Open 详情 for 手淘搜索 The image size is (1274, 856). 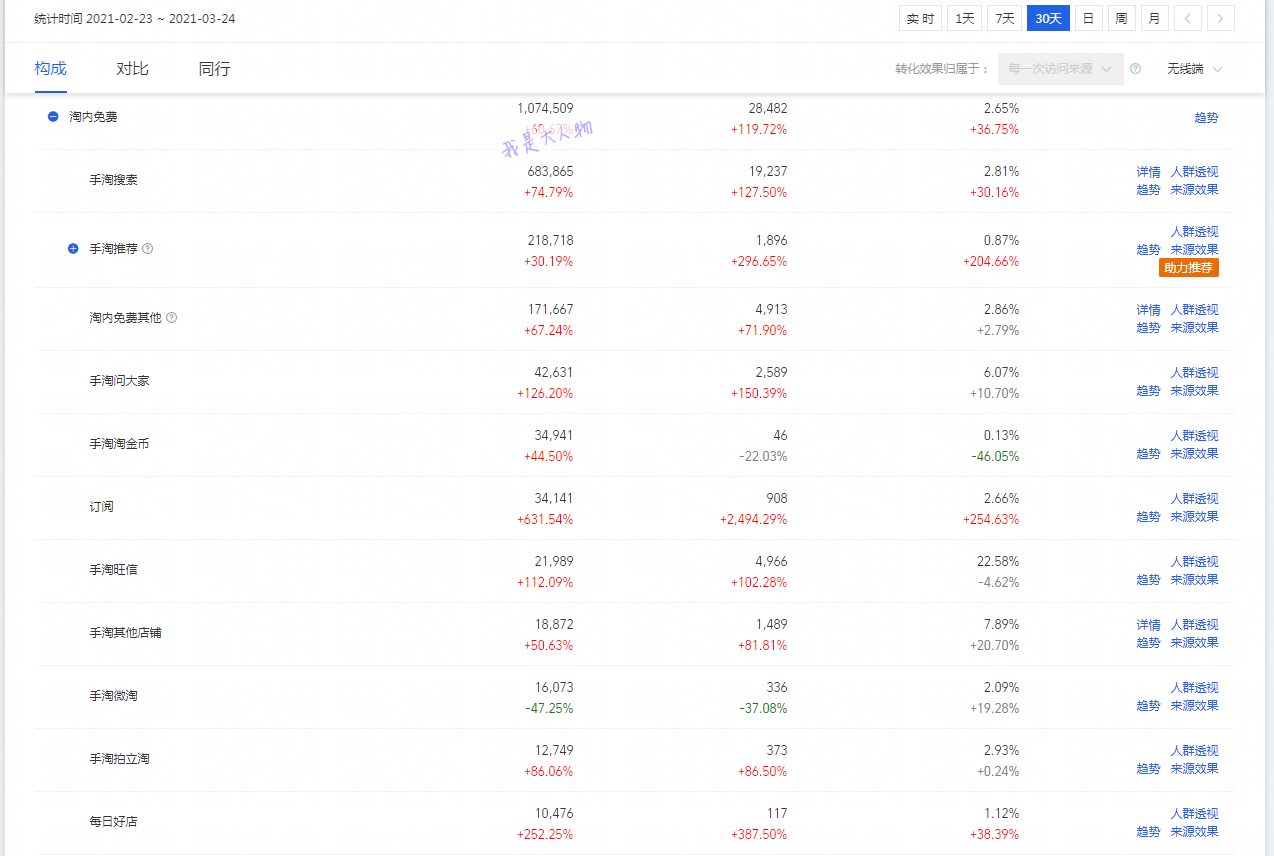1148,172
